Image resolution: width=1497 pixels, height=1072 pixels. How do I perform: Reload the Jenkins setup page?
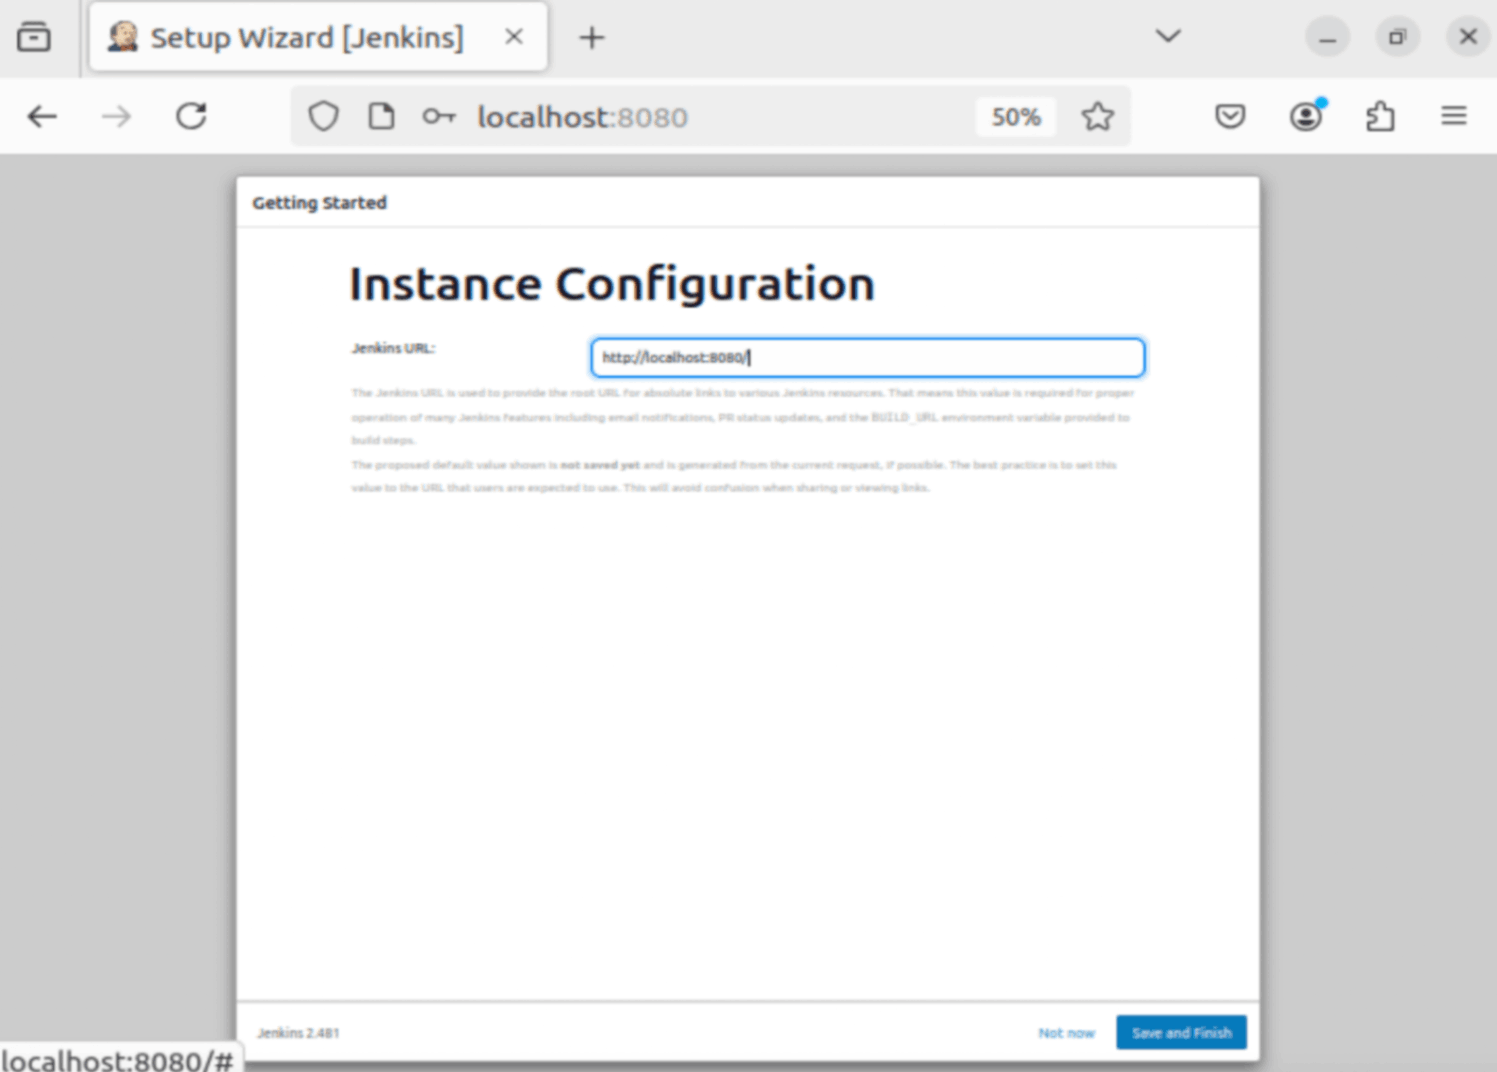coord(191,117)
